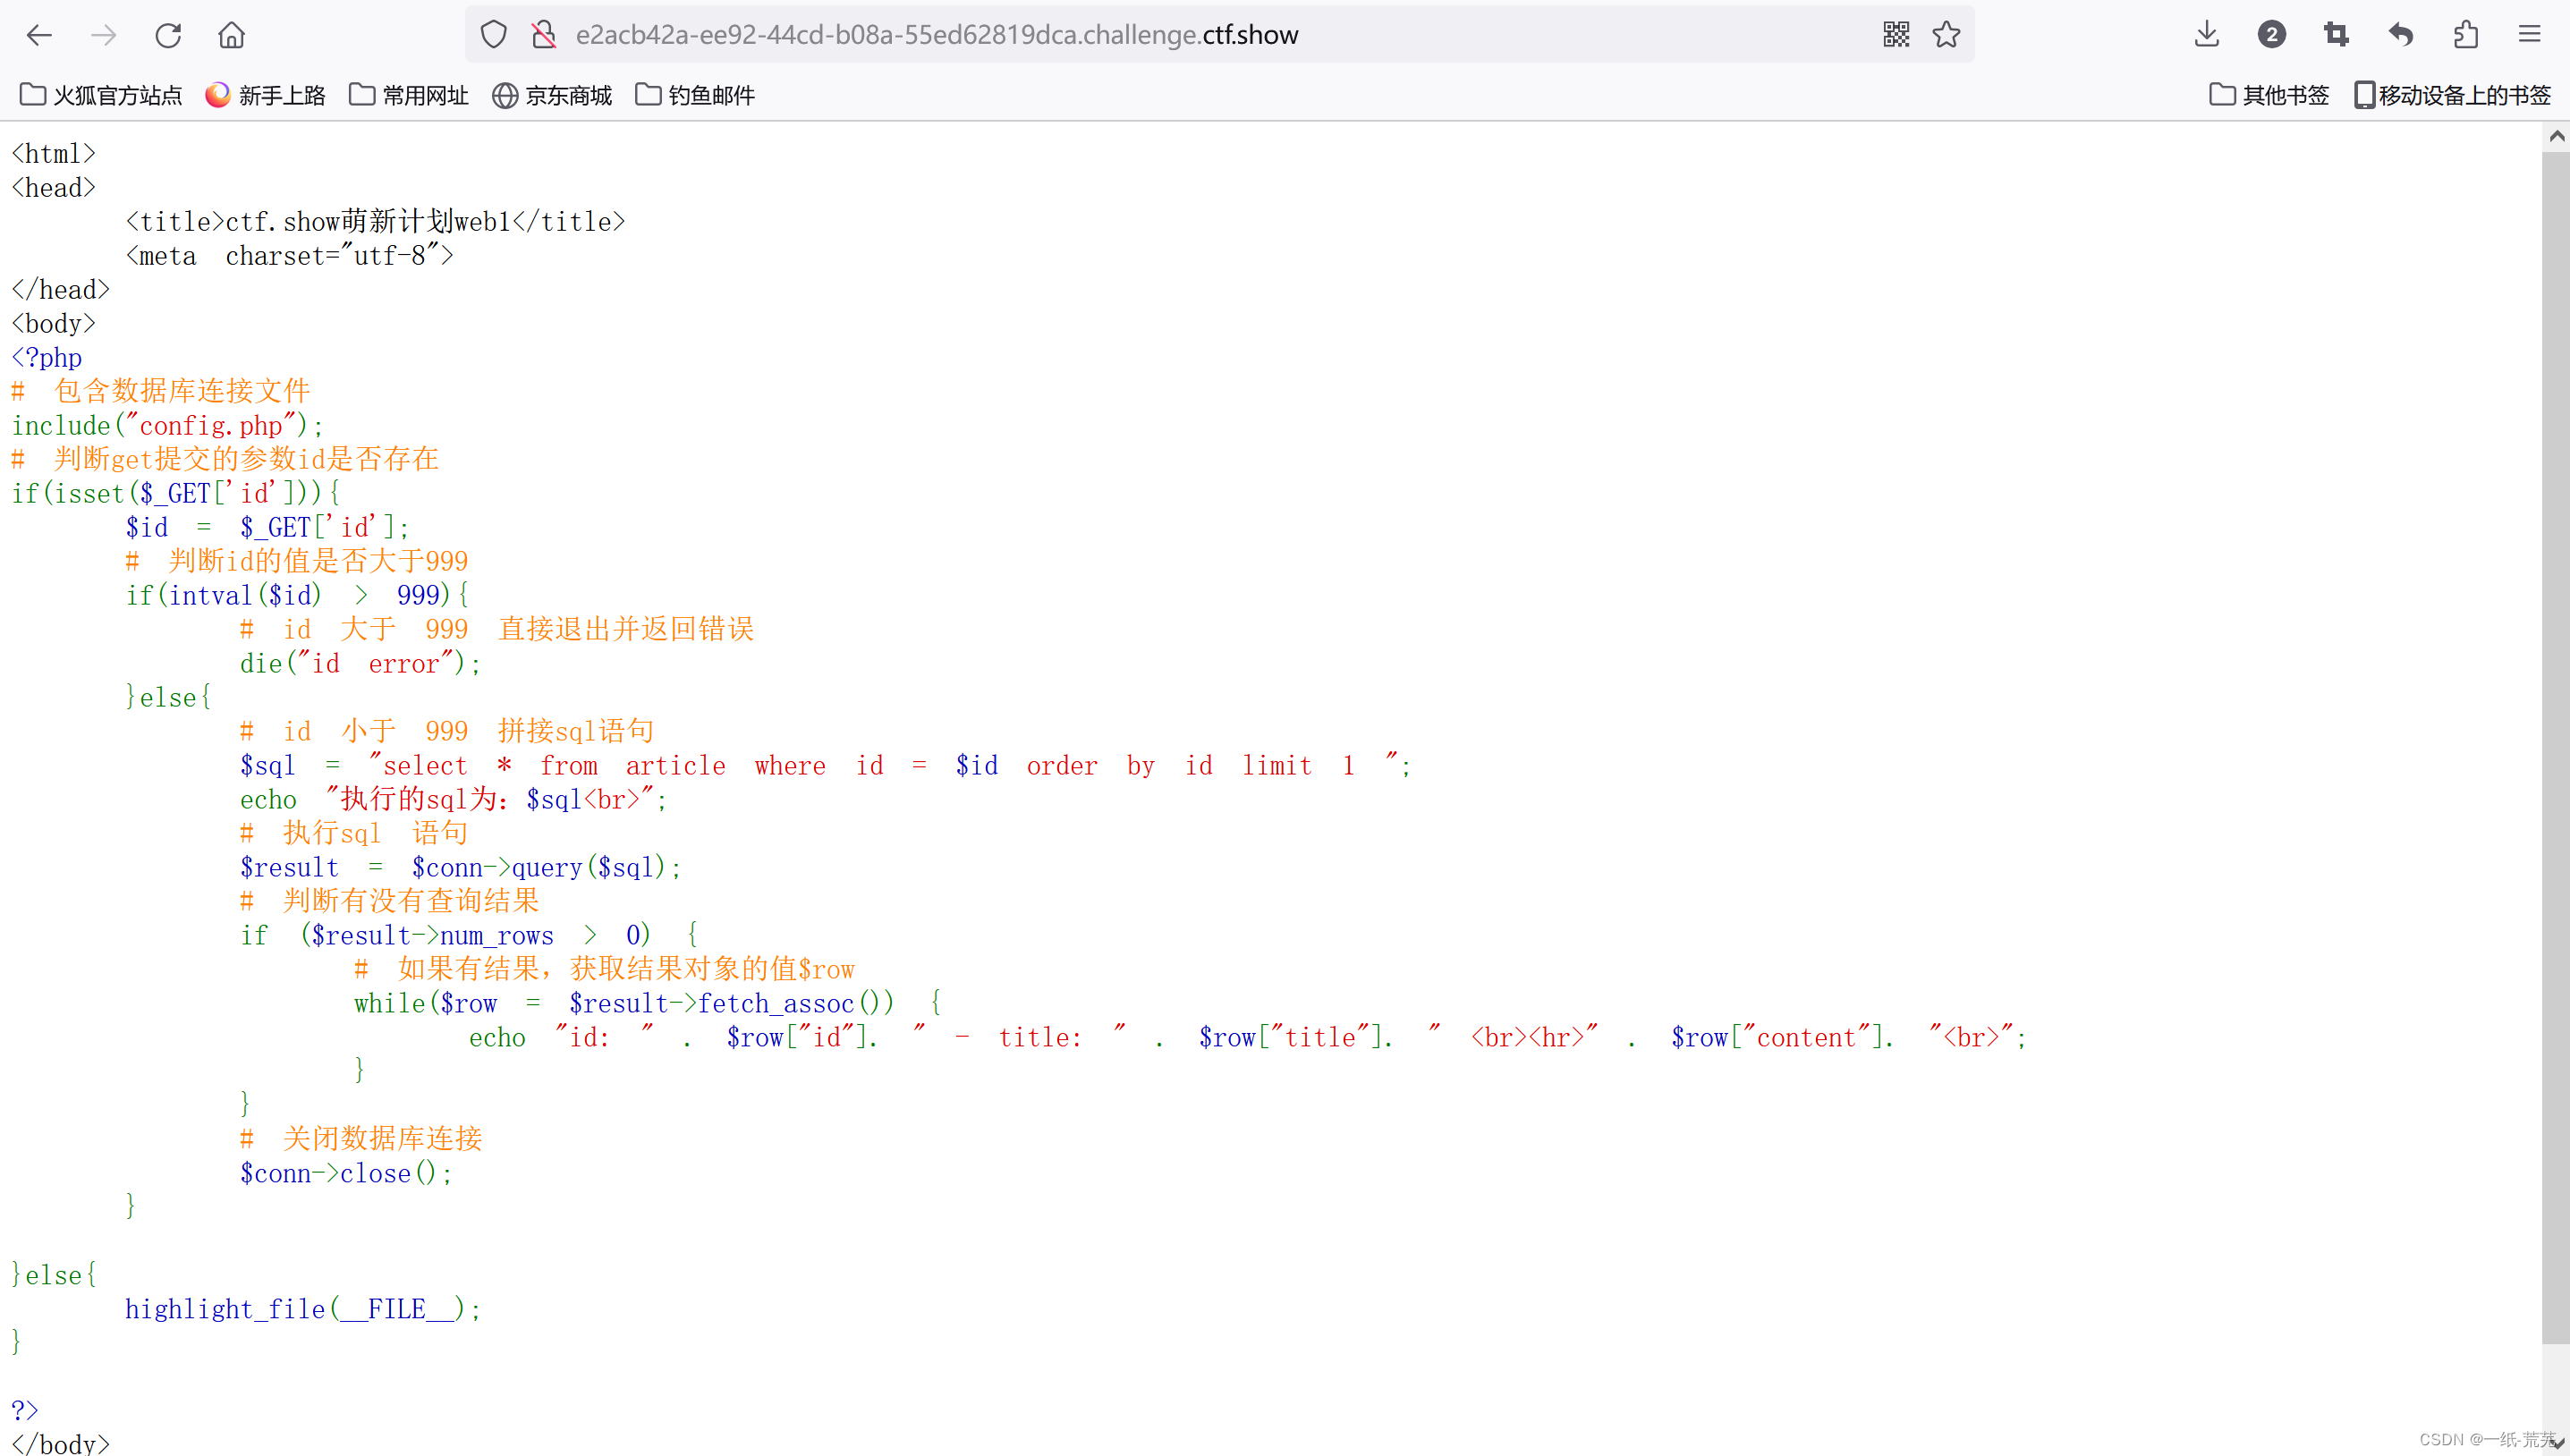Open the extensions puzzle menu
This screenshot has width=2570, height=1456.
[x=2465, y=35]
